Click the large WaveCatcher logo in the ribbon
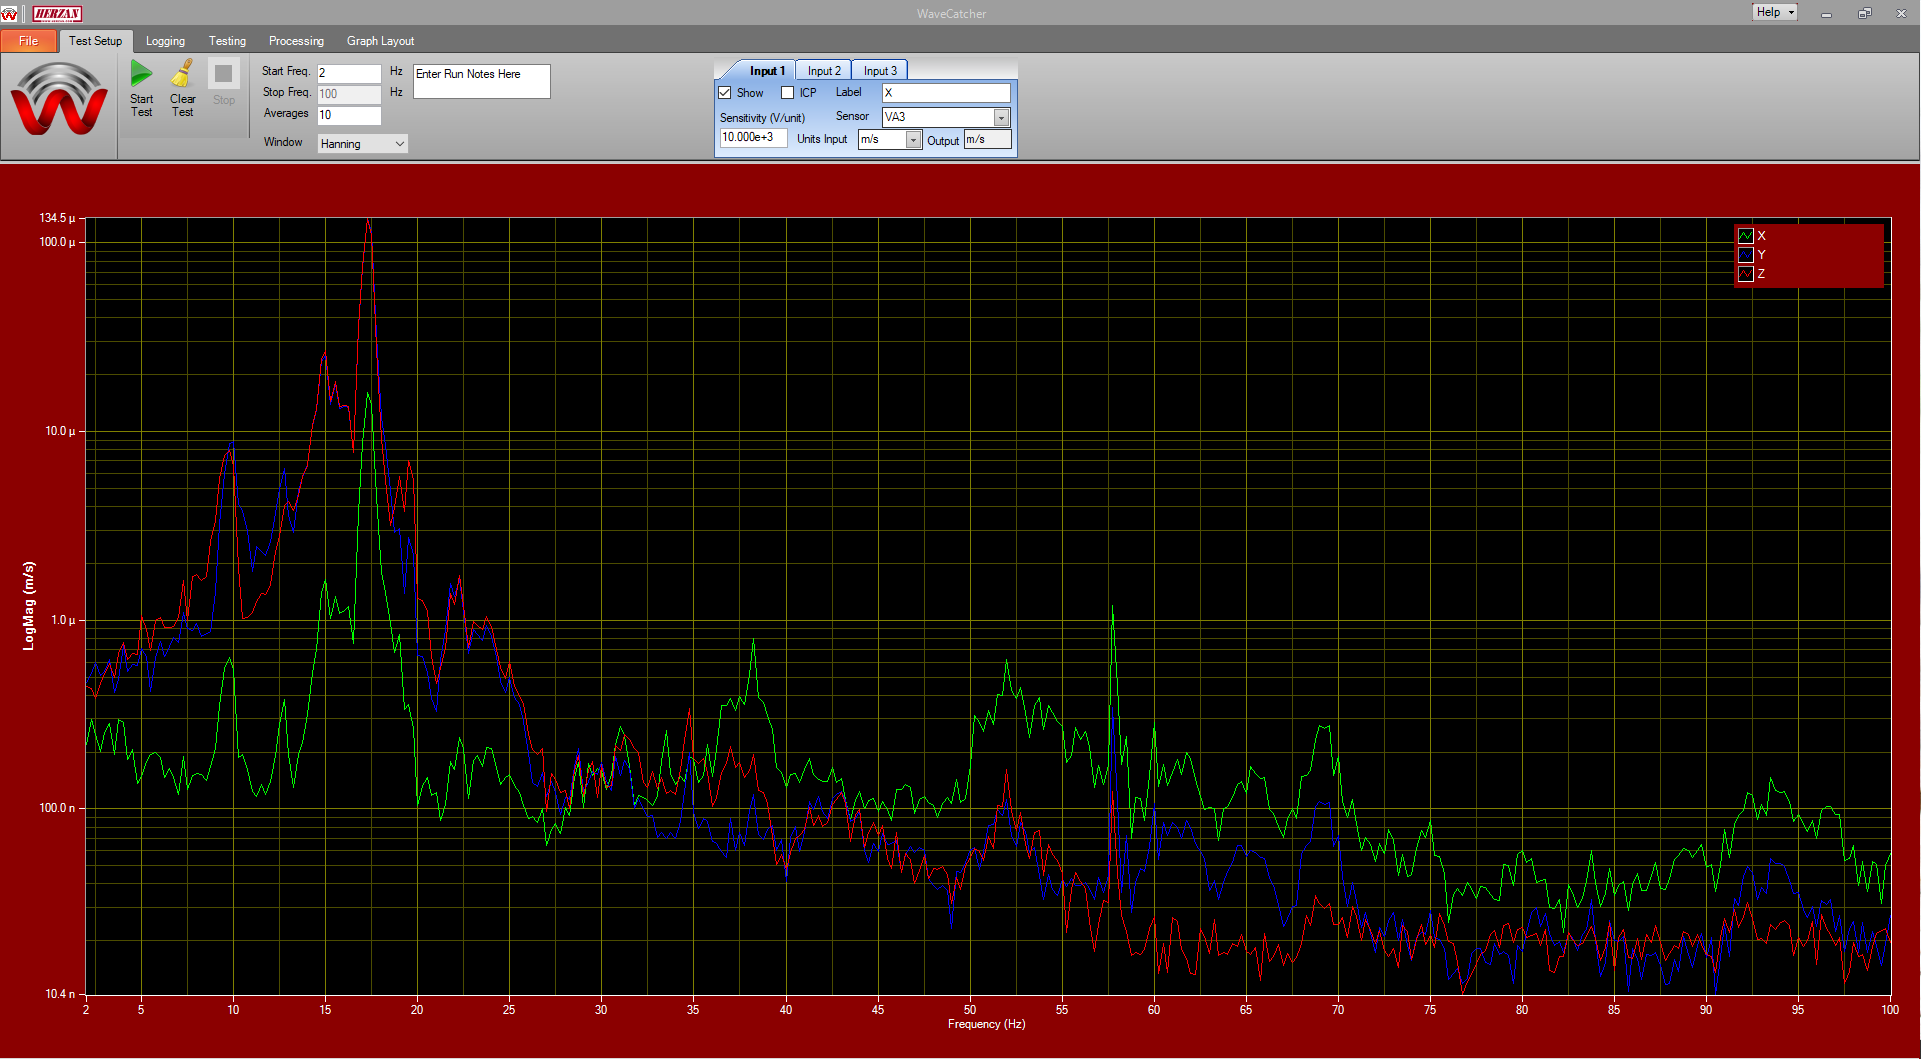Image resolution: width=1921 pixels, height=1059 pixels. 59,100
